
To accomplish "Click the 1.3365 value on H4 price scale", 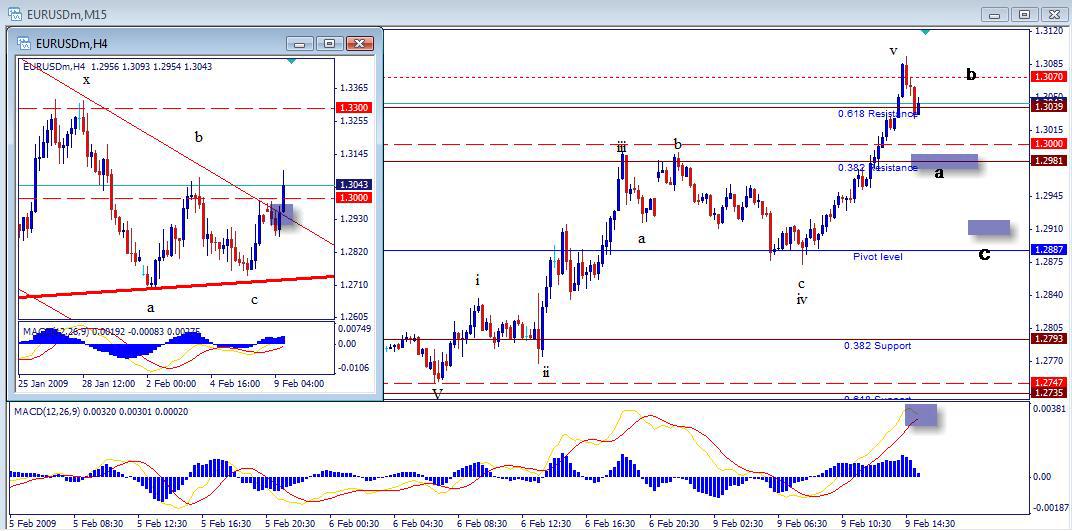I will 353,87.
